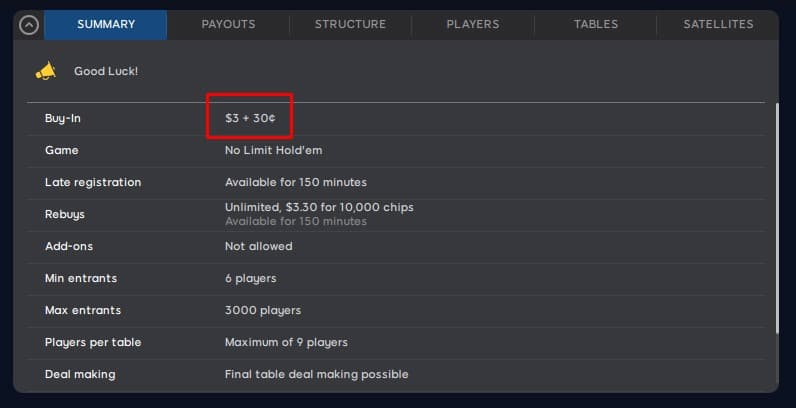Select the No Limit Hold'em game value
Image resolution: width=796 pixels, height=408 pixels.
[x=273, y=150]
